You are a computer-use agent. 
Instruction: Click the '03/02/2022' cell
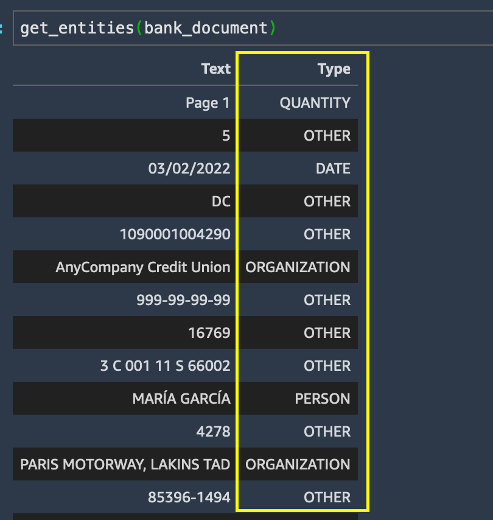189,168
